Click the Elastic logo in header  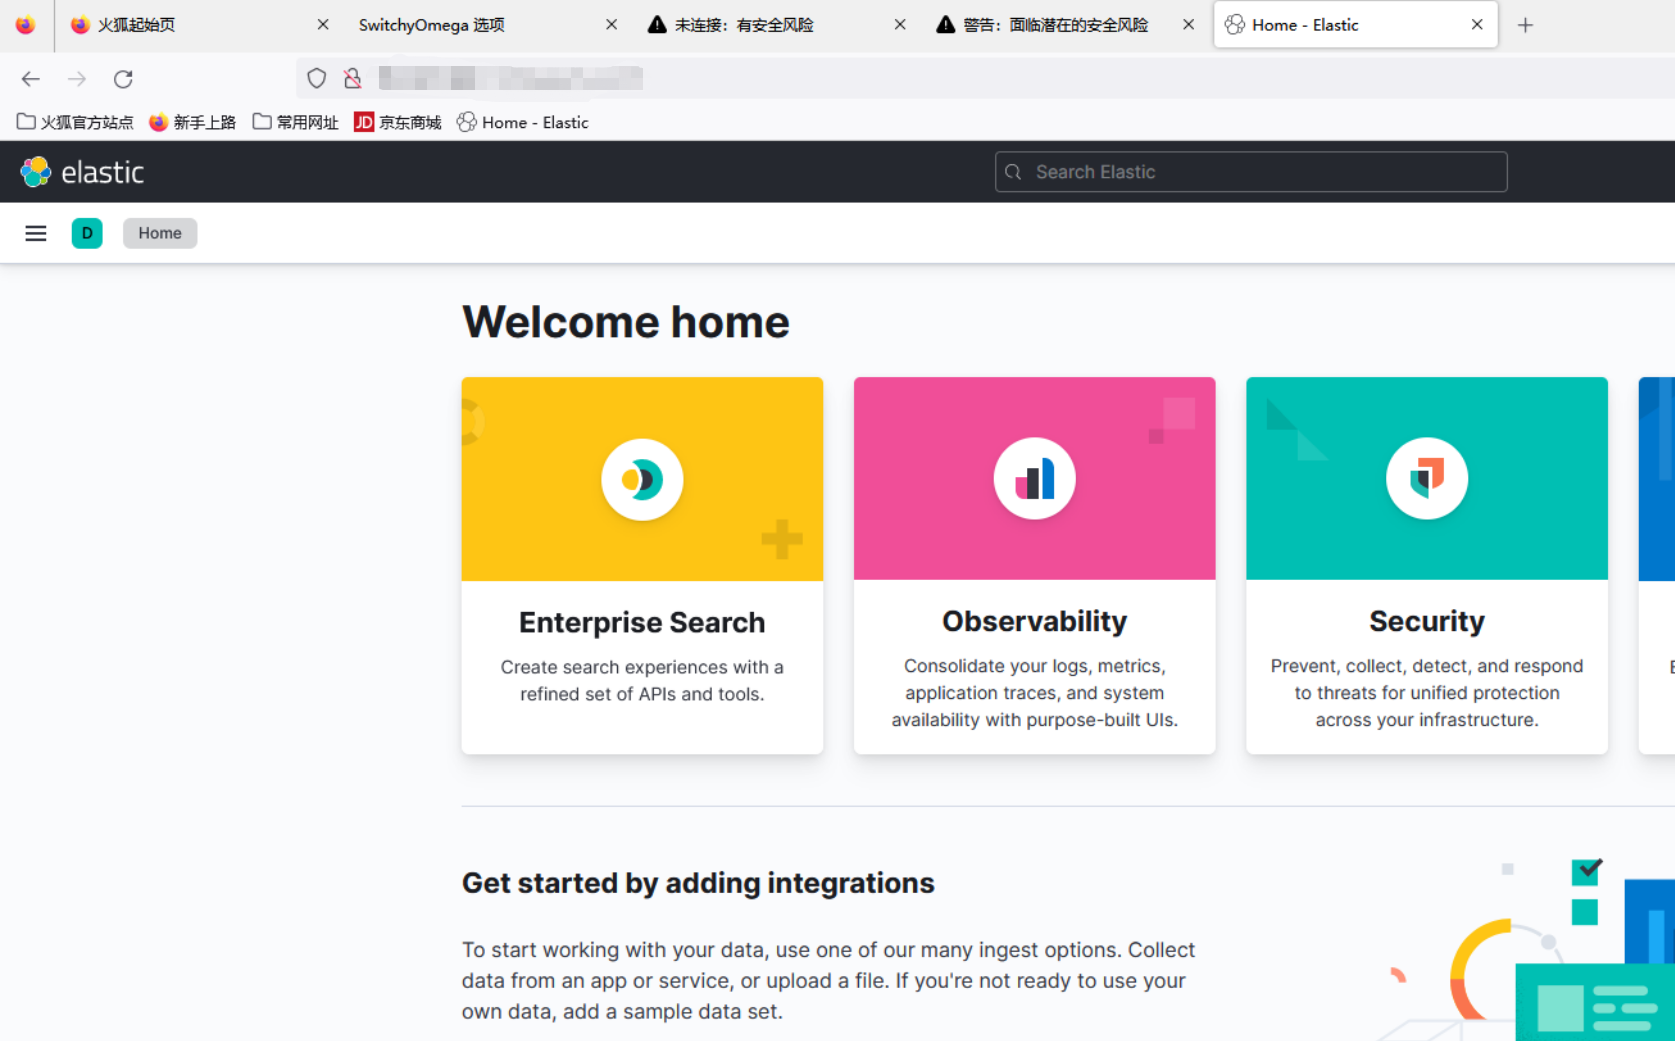pos(82,172)
